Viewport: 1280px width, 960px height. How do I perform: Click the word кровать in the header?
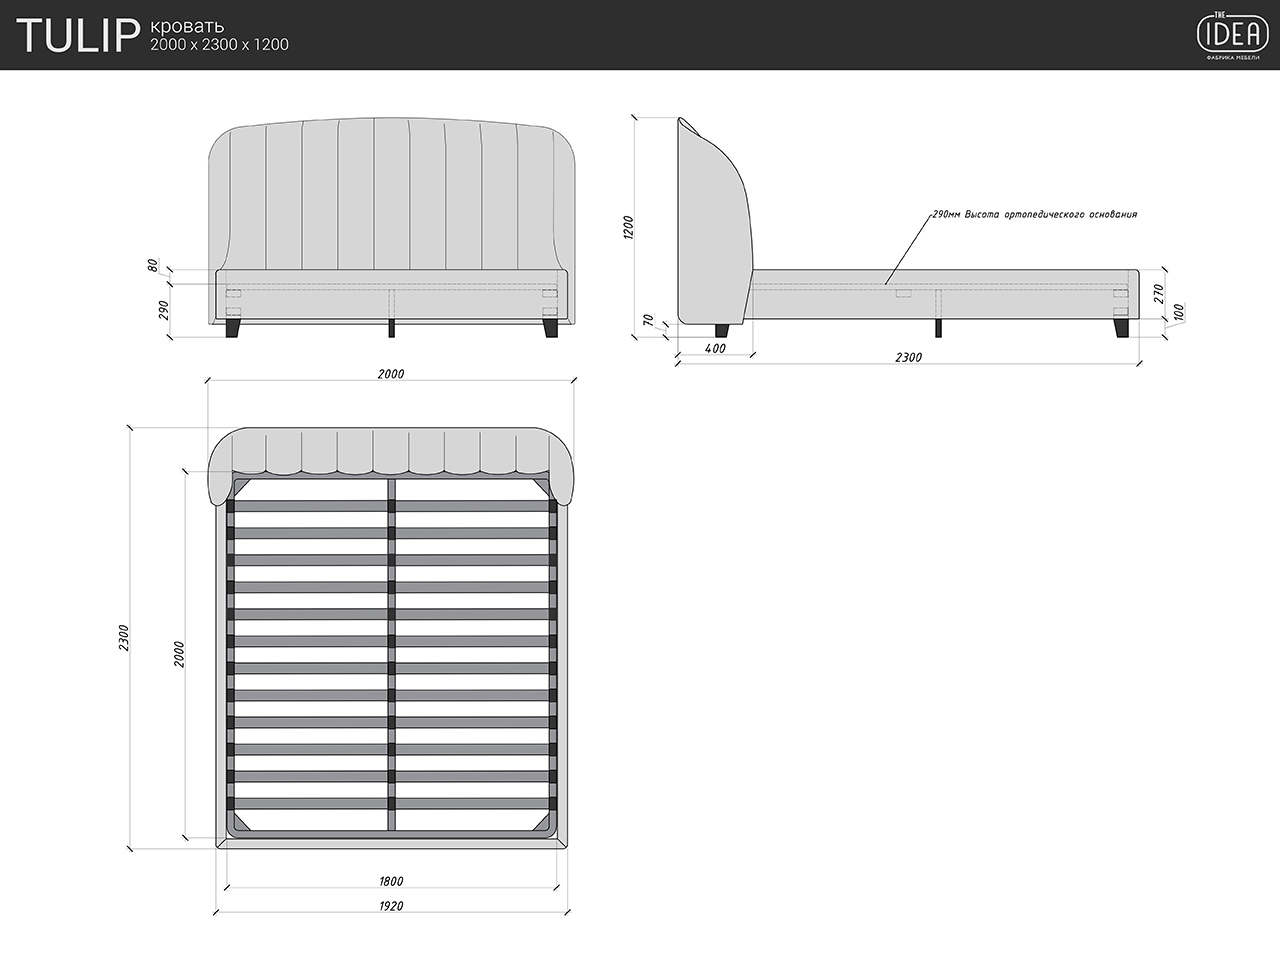pyautogui.click(x=187, y=25)
